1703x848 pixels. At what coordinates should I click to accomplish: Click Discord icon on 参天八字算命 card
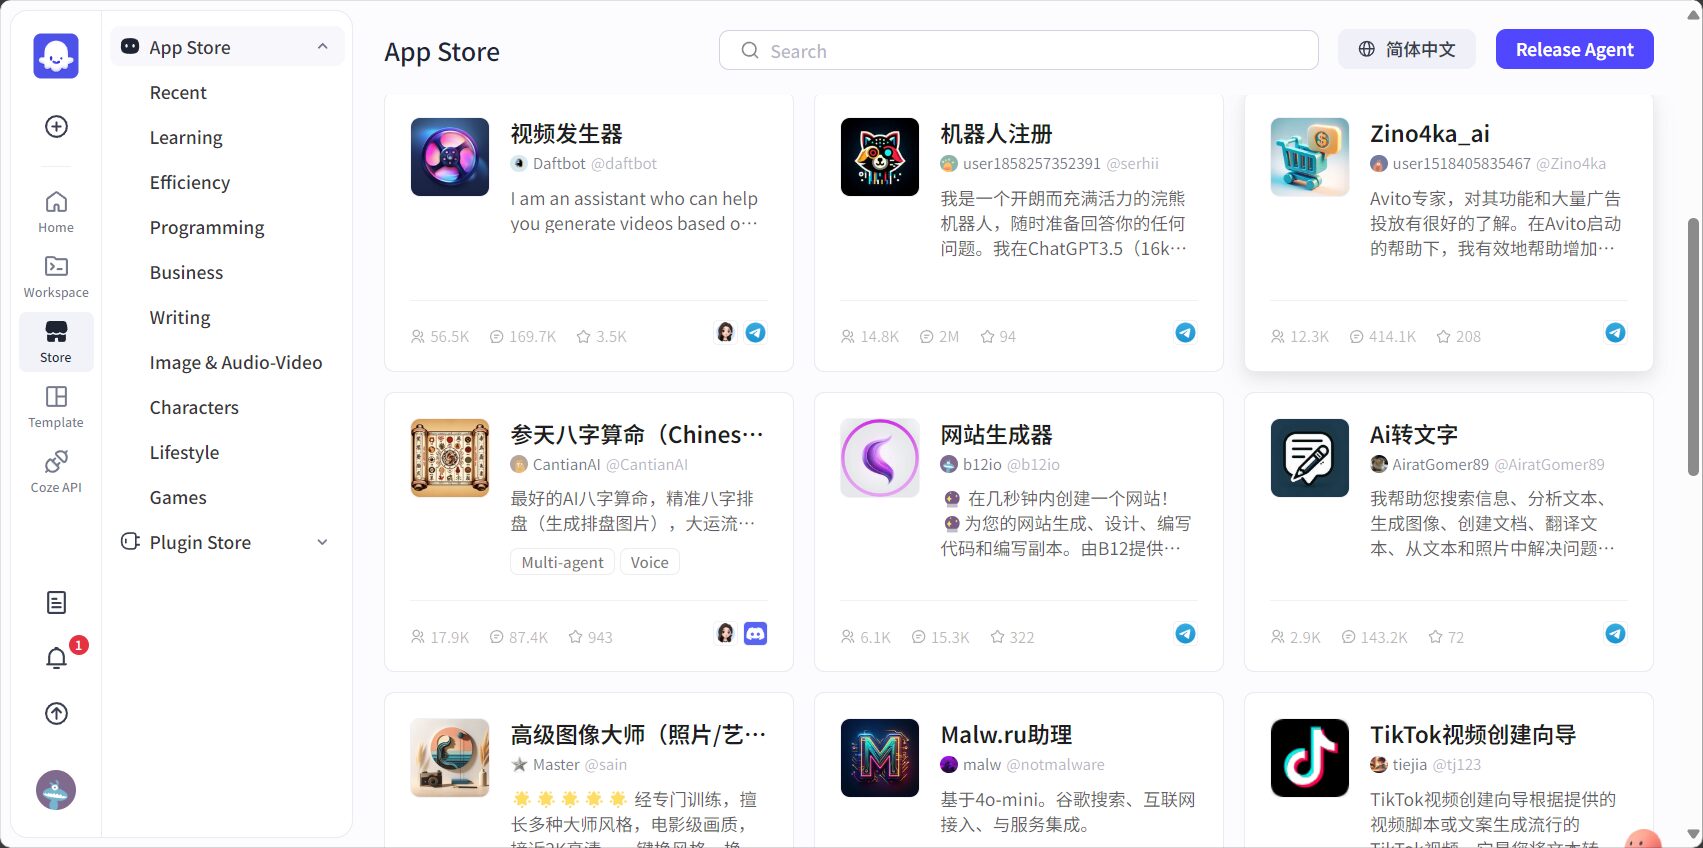(756, 634)
